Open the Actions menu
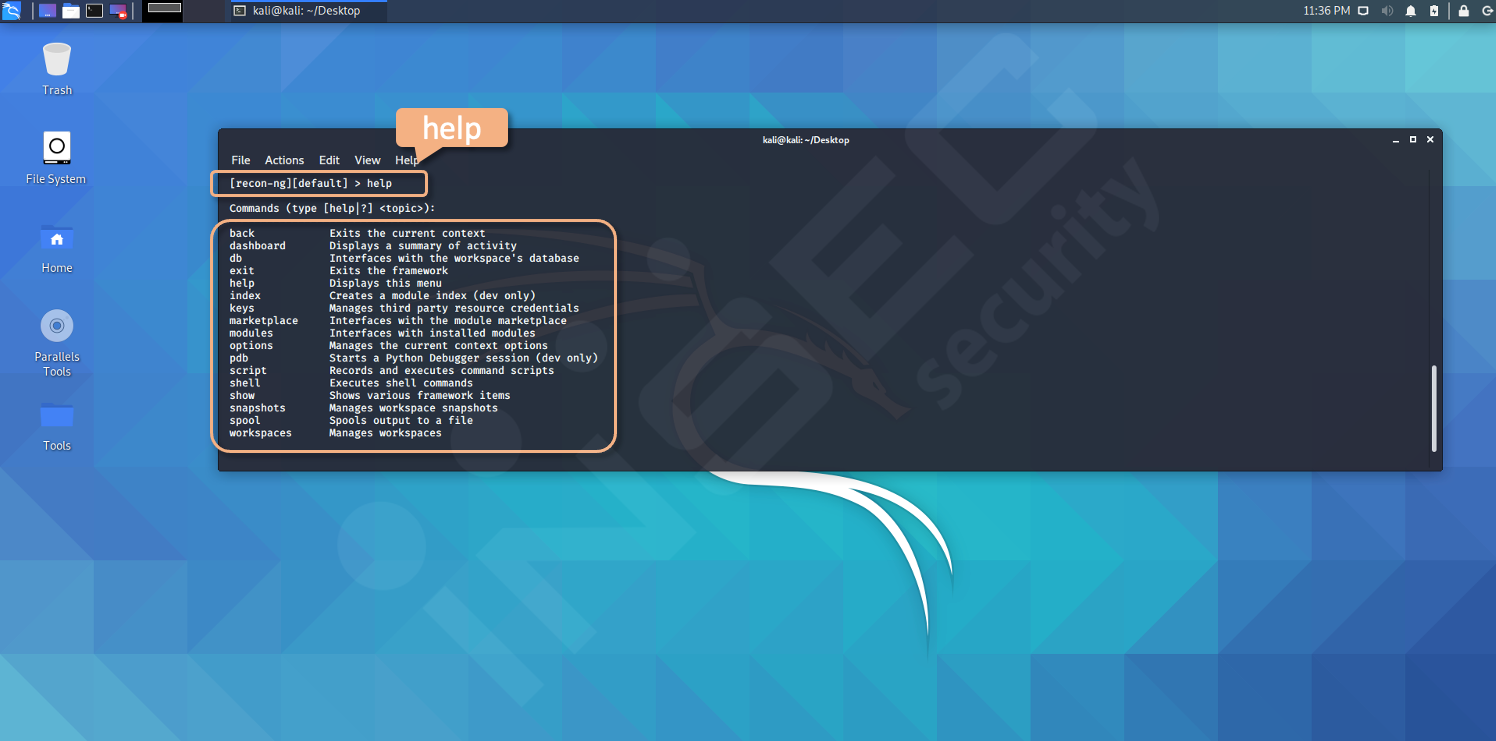 pyautogui.click(x=284, y=160)
